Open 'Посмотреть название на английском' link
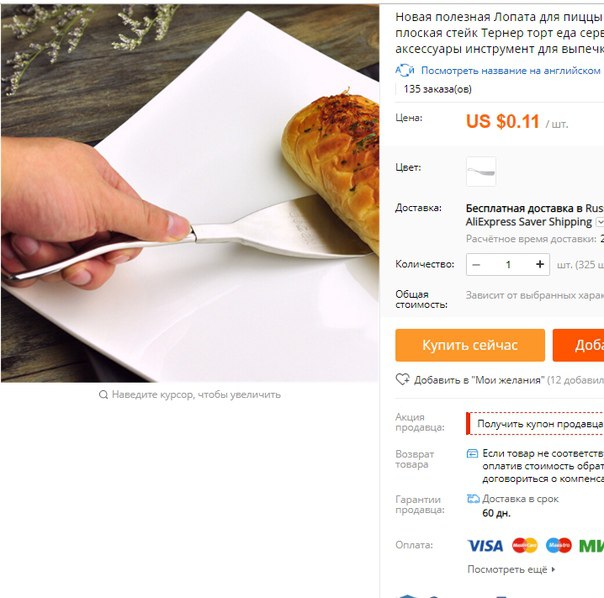The width and height of the screenshot is (604, 598). (510, 71)
